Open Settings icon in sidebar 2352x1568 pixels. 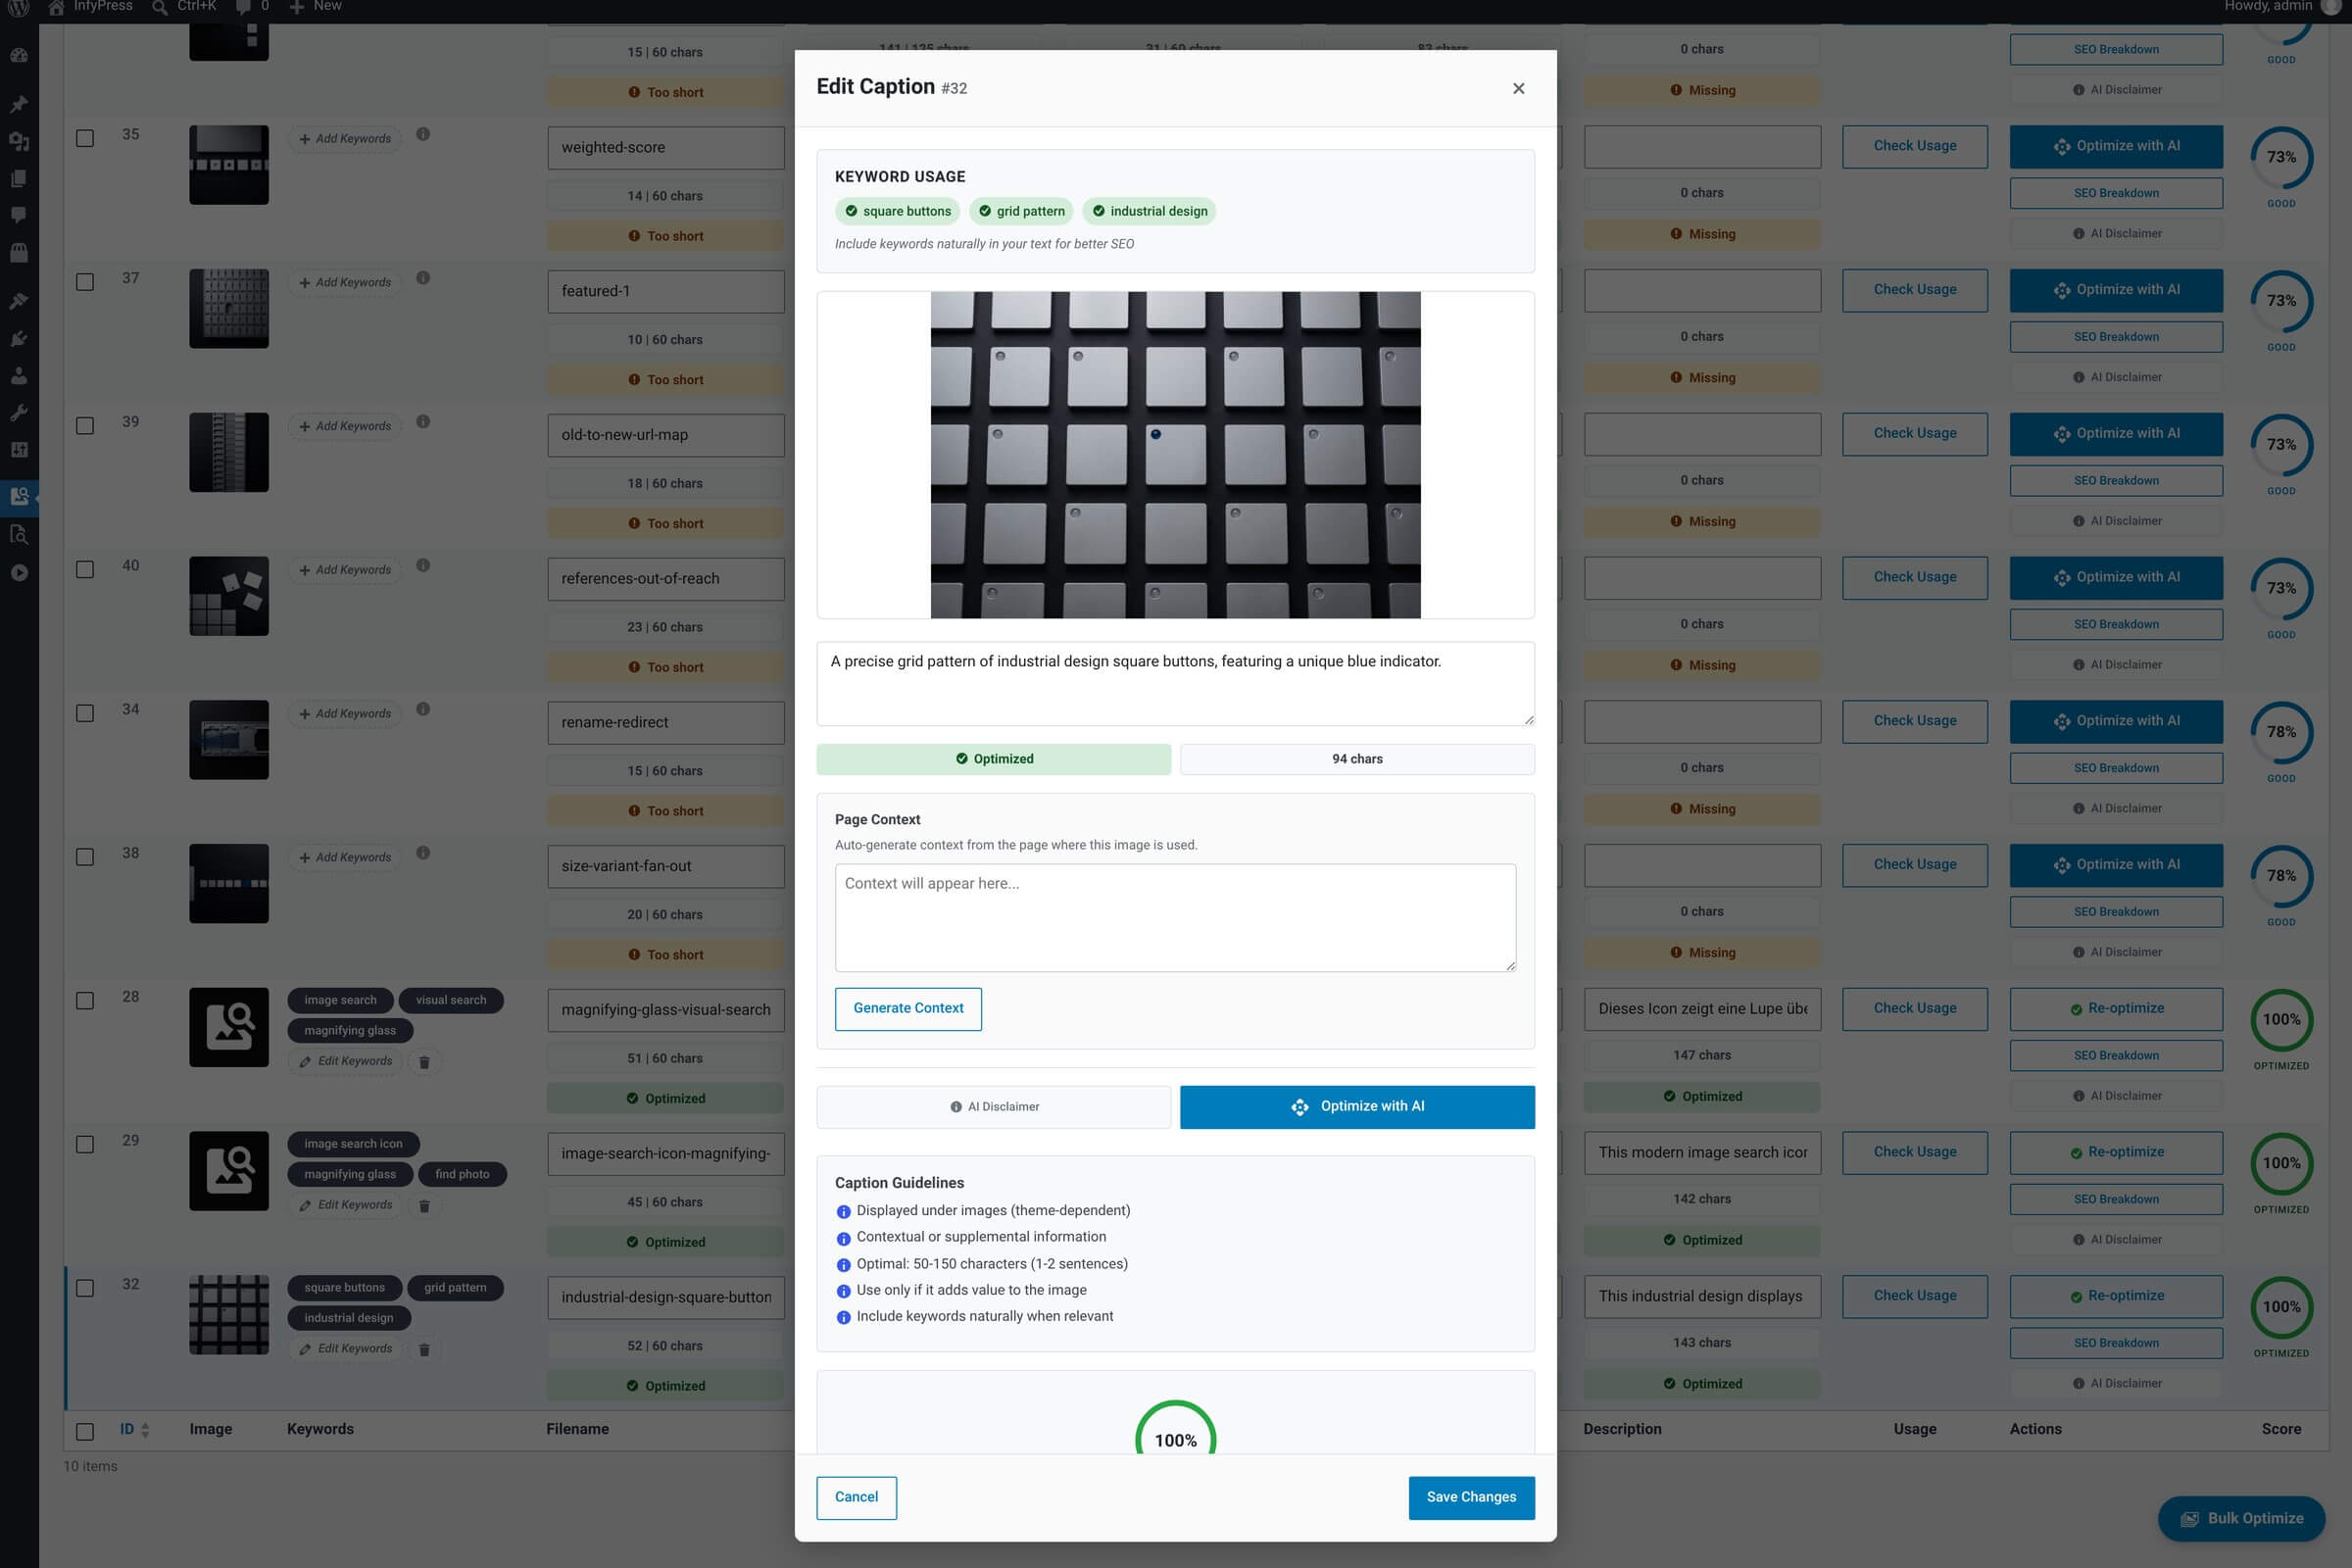19,450
